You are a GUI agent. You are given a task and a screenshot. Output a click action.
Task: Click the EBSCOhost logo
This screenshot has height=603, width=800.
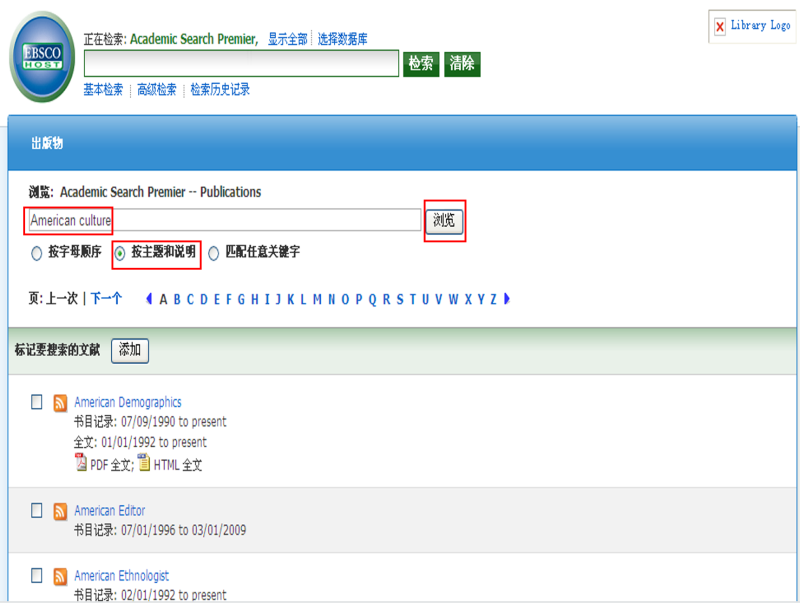[x=42, y=57]
